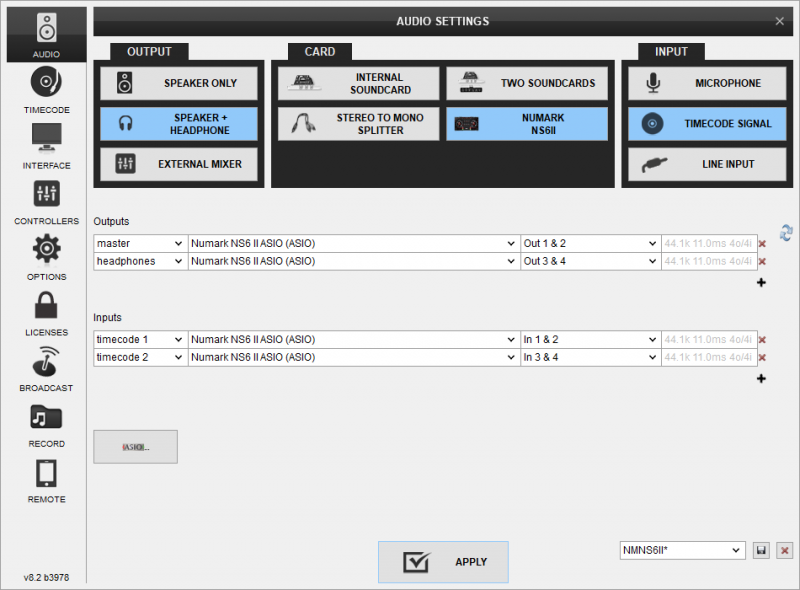The image size is (800, 590).
Task: Expand the NMNS6II preset dropdown
Action: [x=682, y=551]
